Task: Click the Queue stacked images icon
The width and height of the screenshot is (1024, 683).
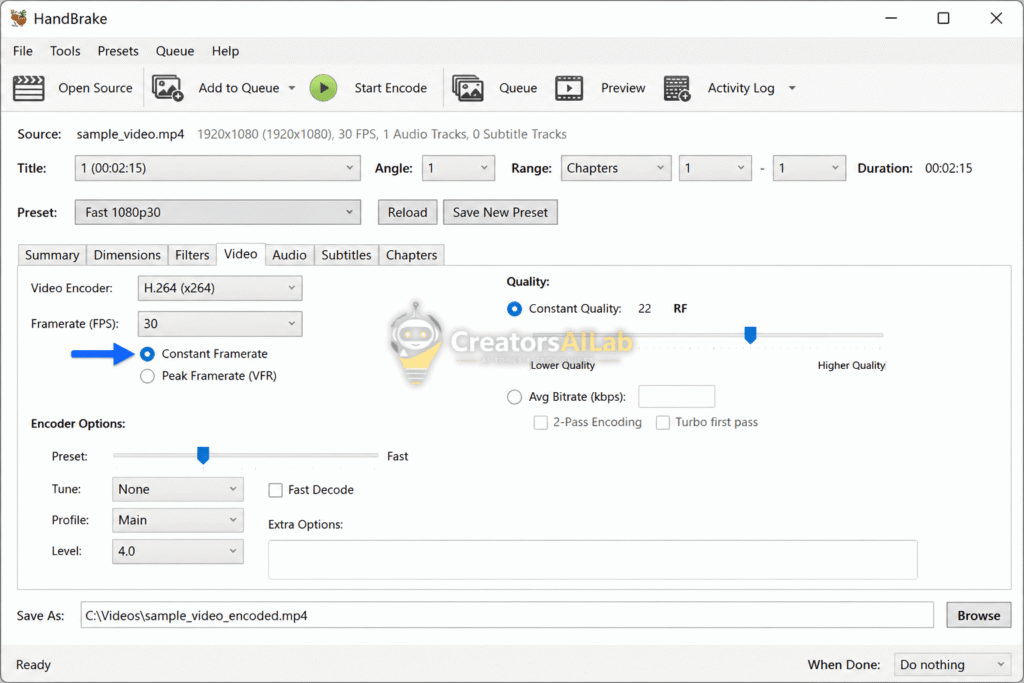Action: (x=468, y=88)
